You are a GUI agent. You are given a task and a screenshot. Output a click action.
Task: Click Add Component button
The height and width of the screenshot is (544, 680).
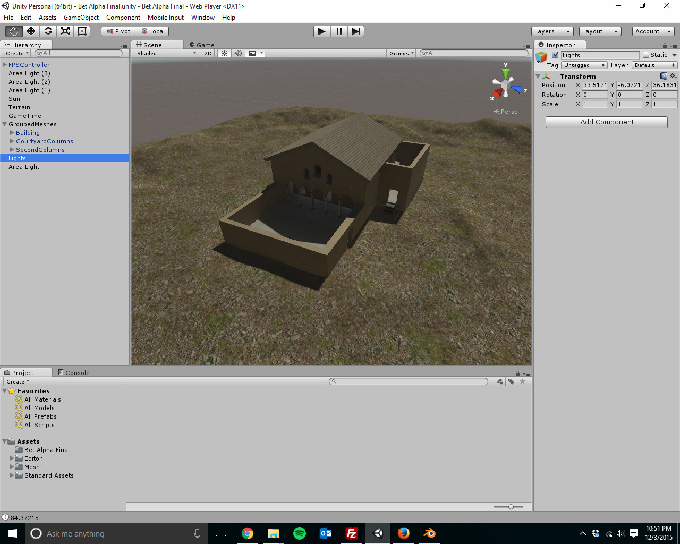pos(606,122)
